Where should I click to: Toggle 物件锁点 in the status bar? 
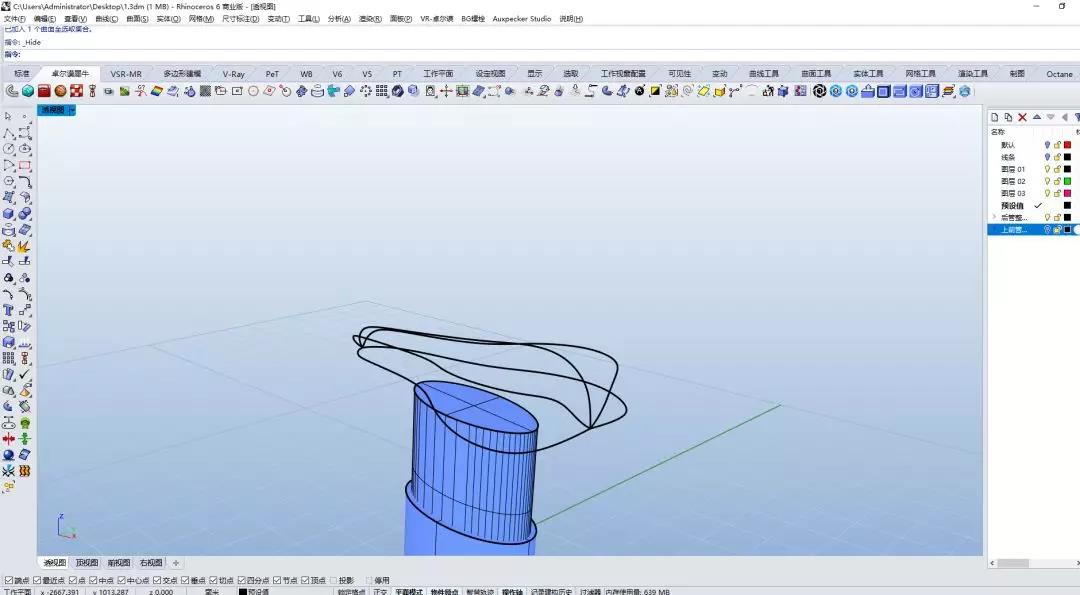pos(444,592)
